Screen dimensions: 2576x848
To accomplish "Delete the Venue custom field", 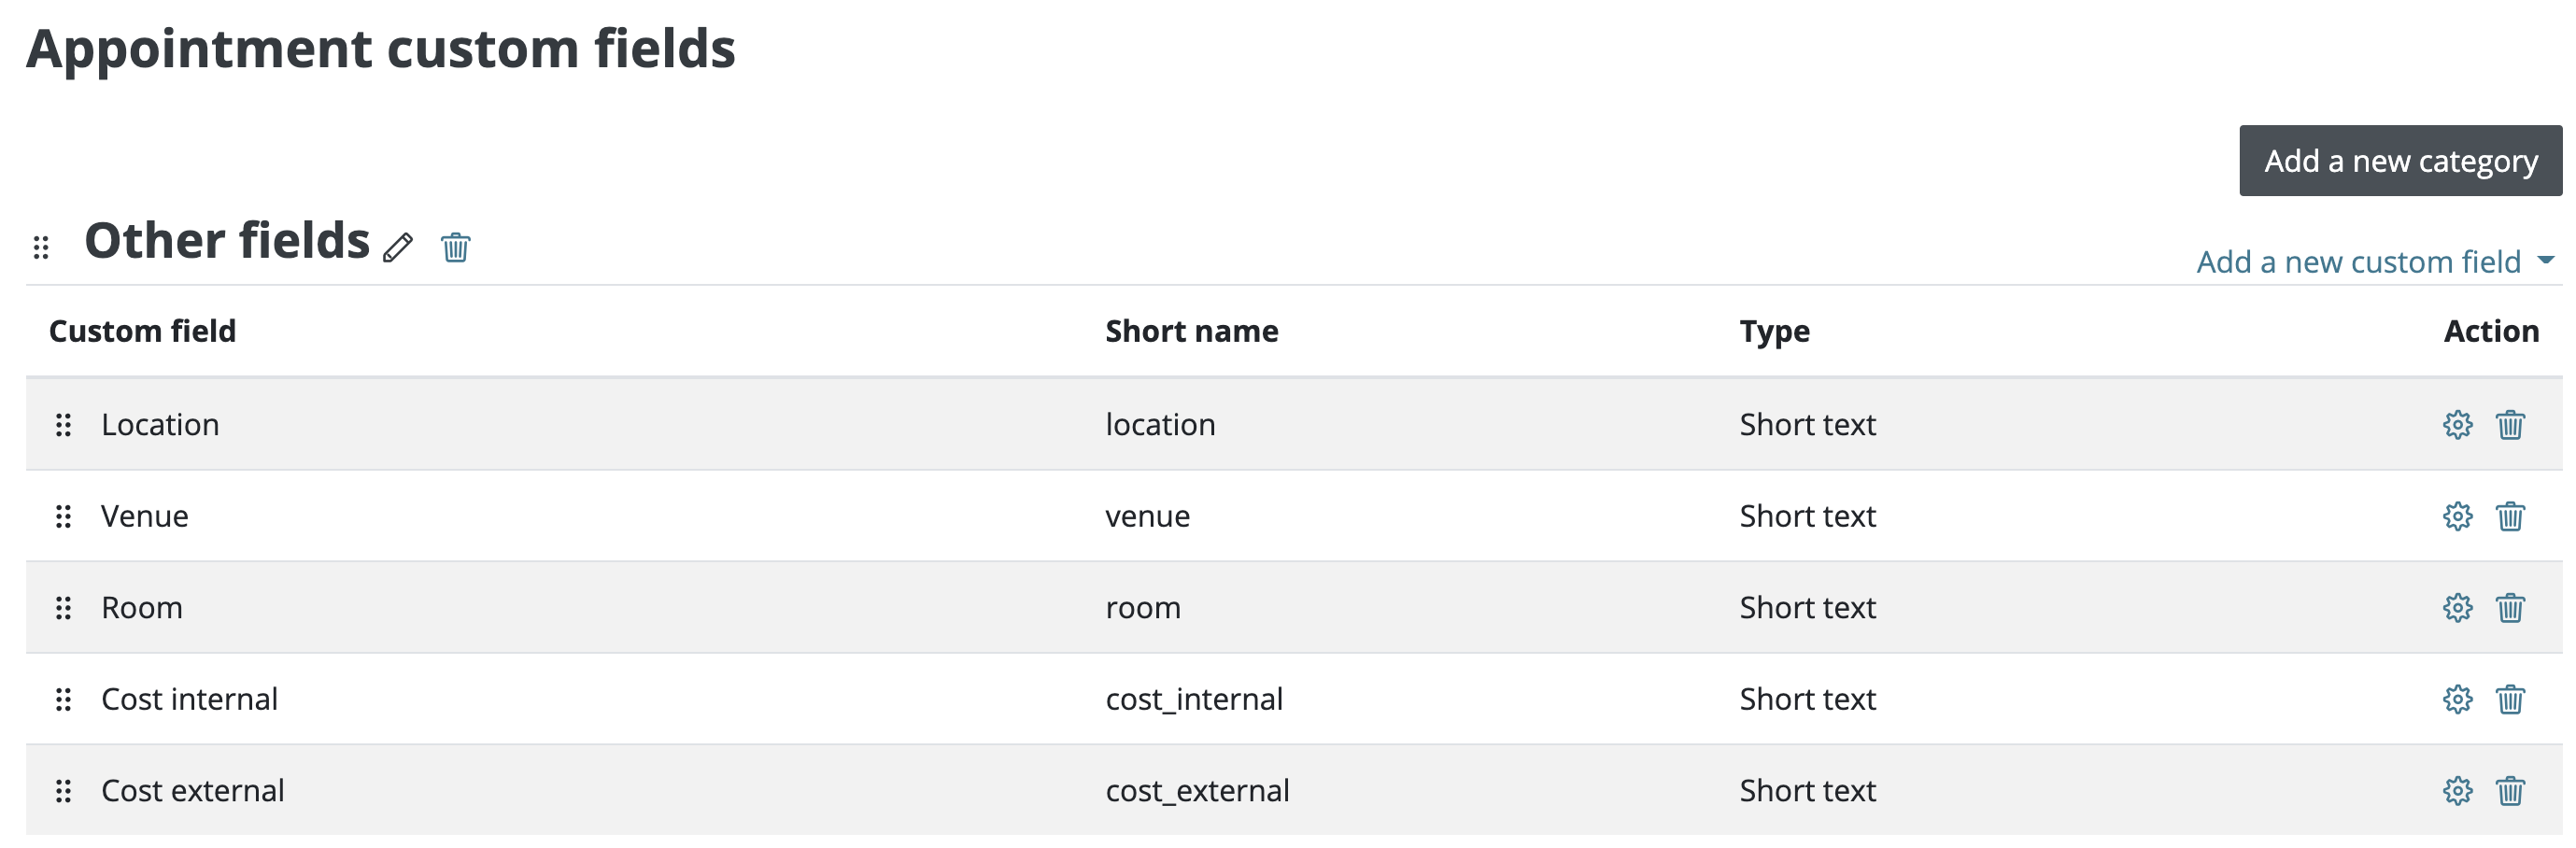I will tap(2510, 517).
